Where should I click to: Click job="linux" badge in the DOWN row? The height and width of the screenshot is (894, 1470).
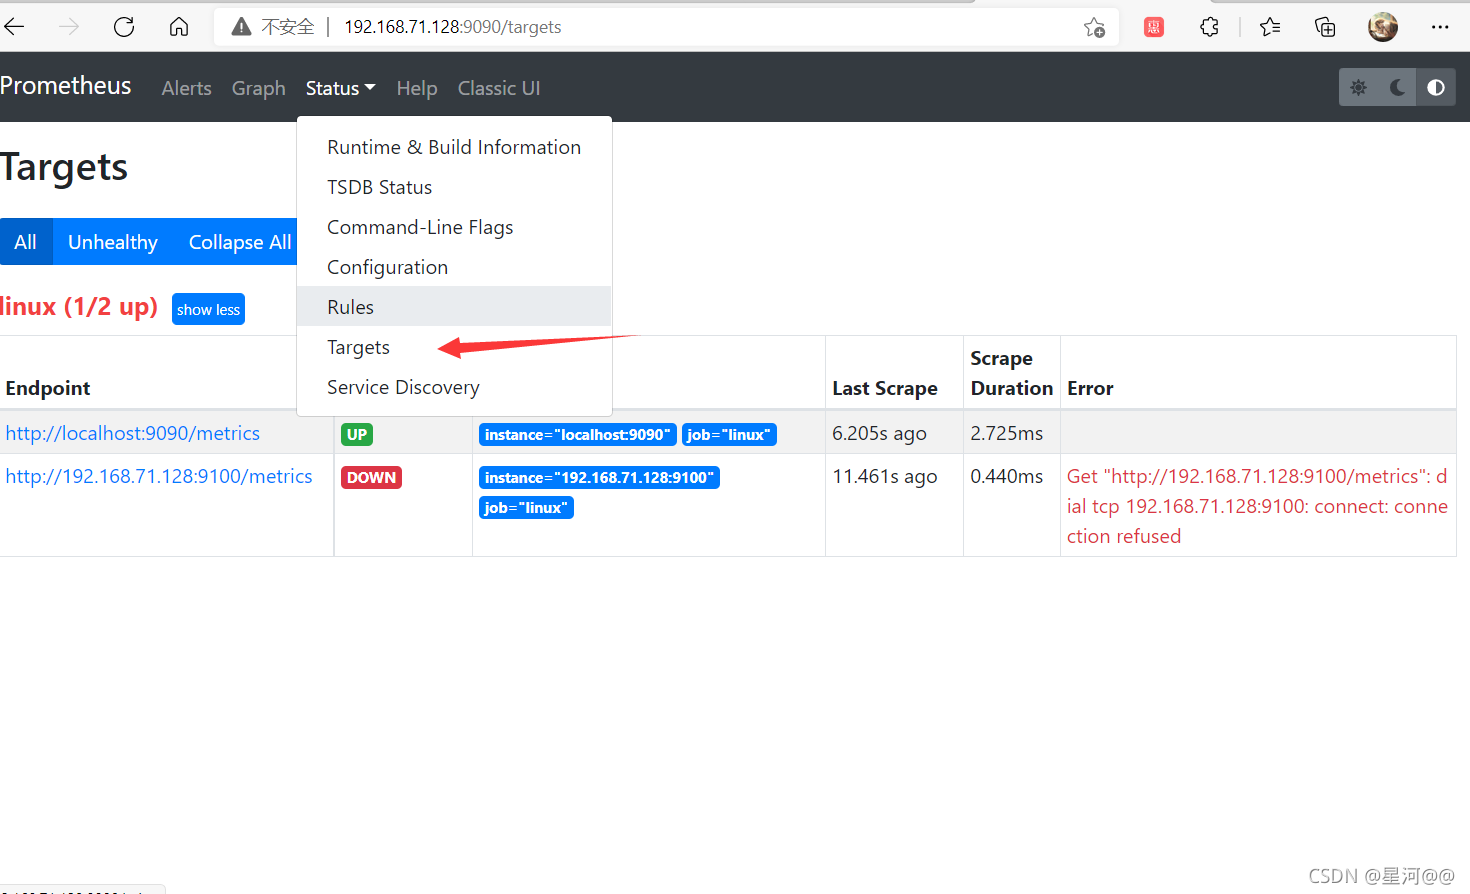(526, 507)
